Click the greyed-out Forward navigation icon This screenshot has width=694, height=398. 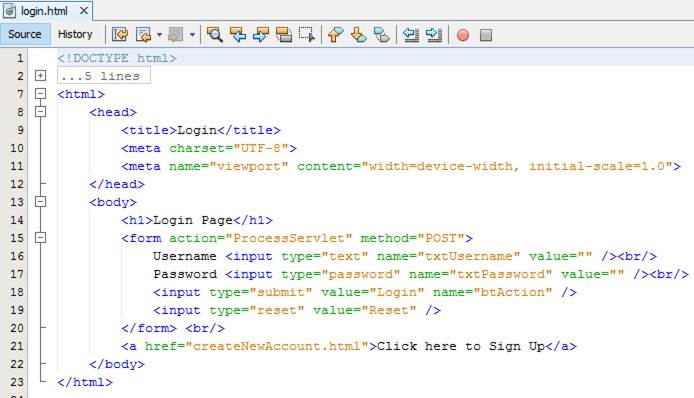(x=176, y=35)
